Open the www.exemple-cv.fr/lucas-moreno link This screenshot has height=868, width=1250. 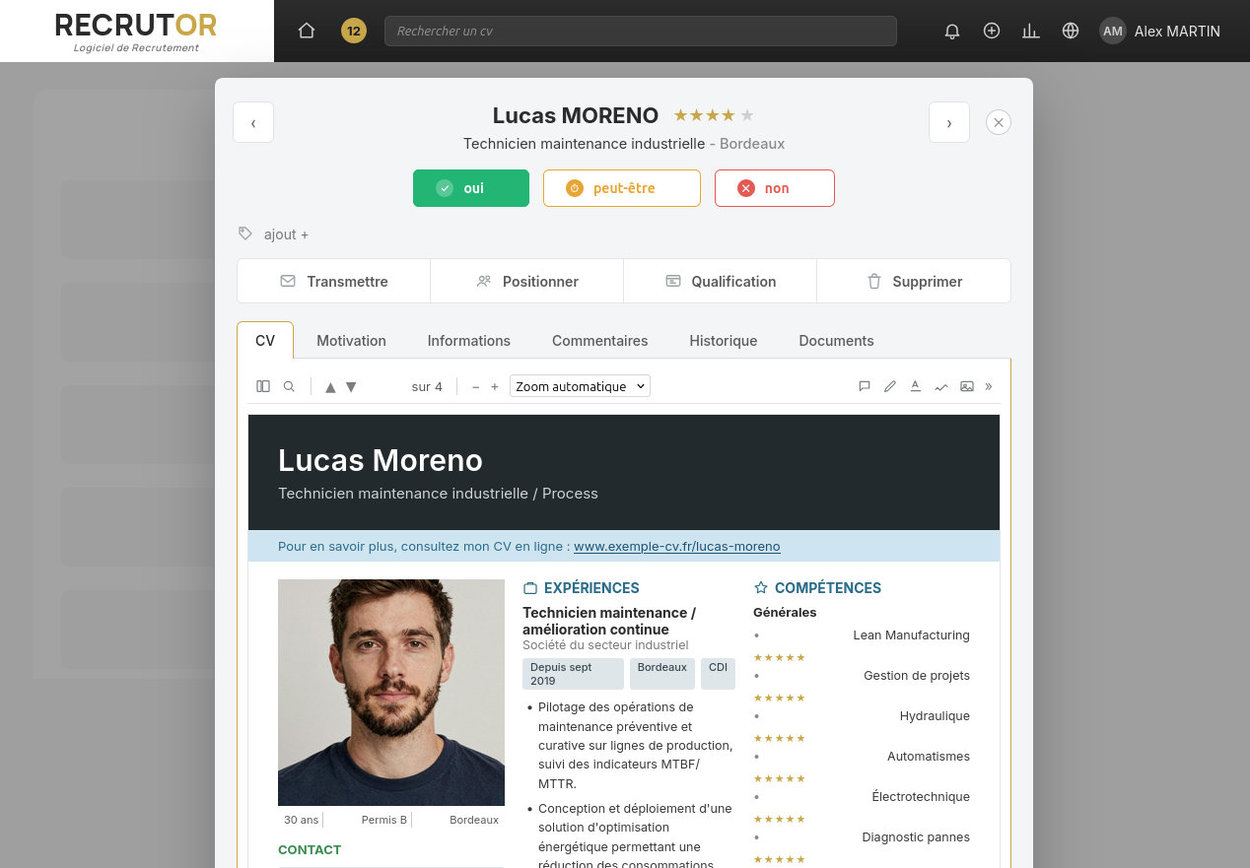tap(677, 546)
